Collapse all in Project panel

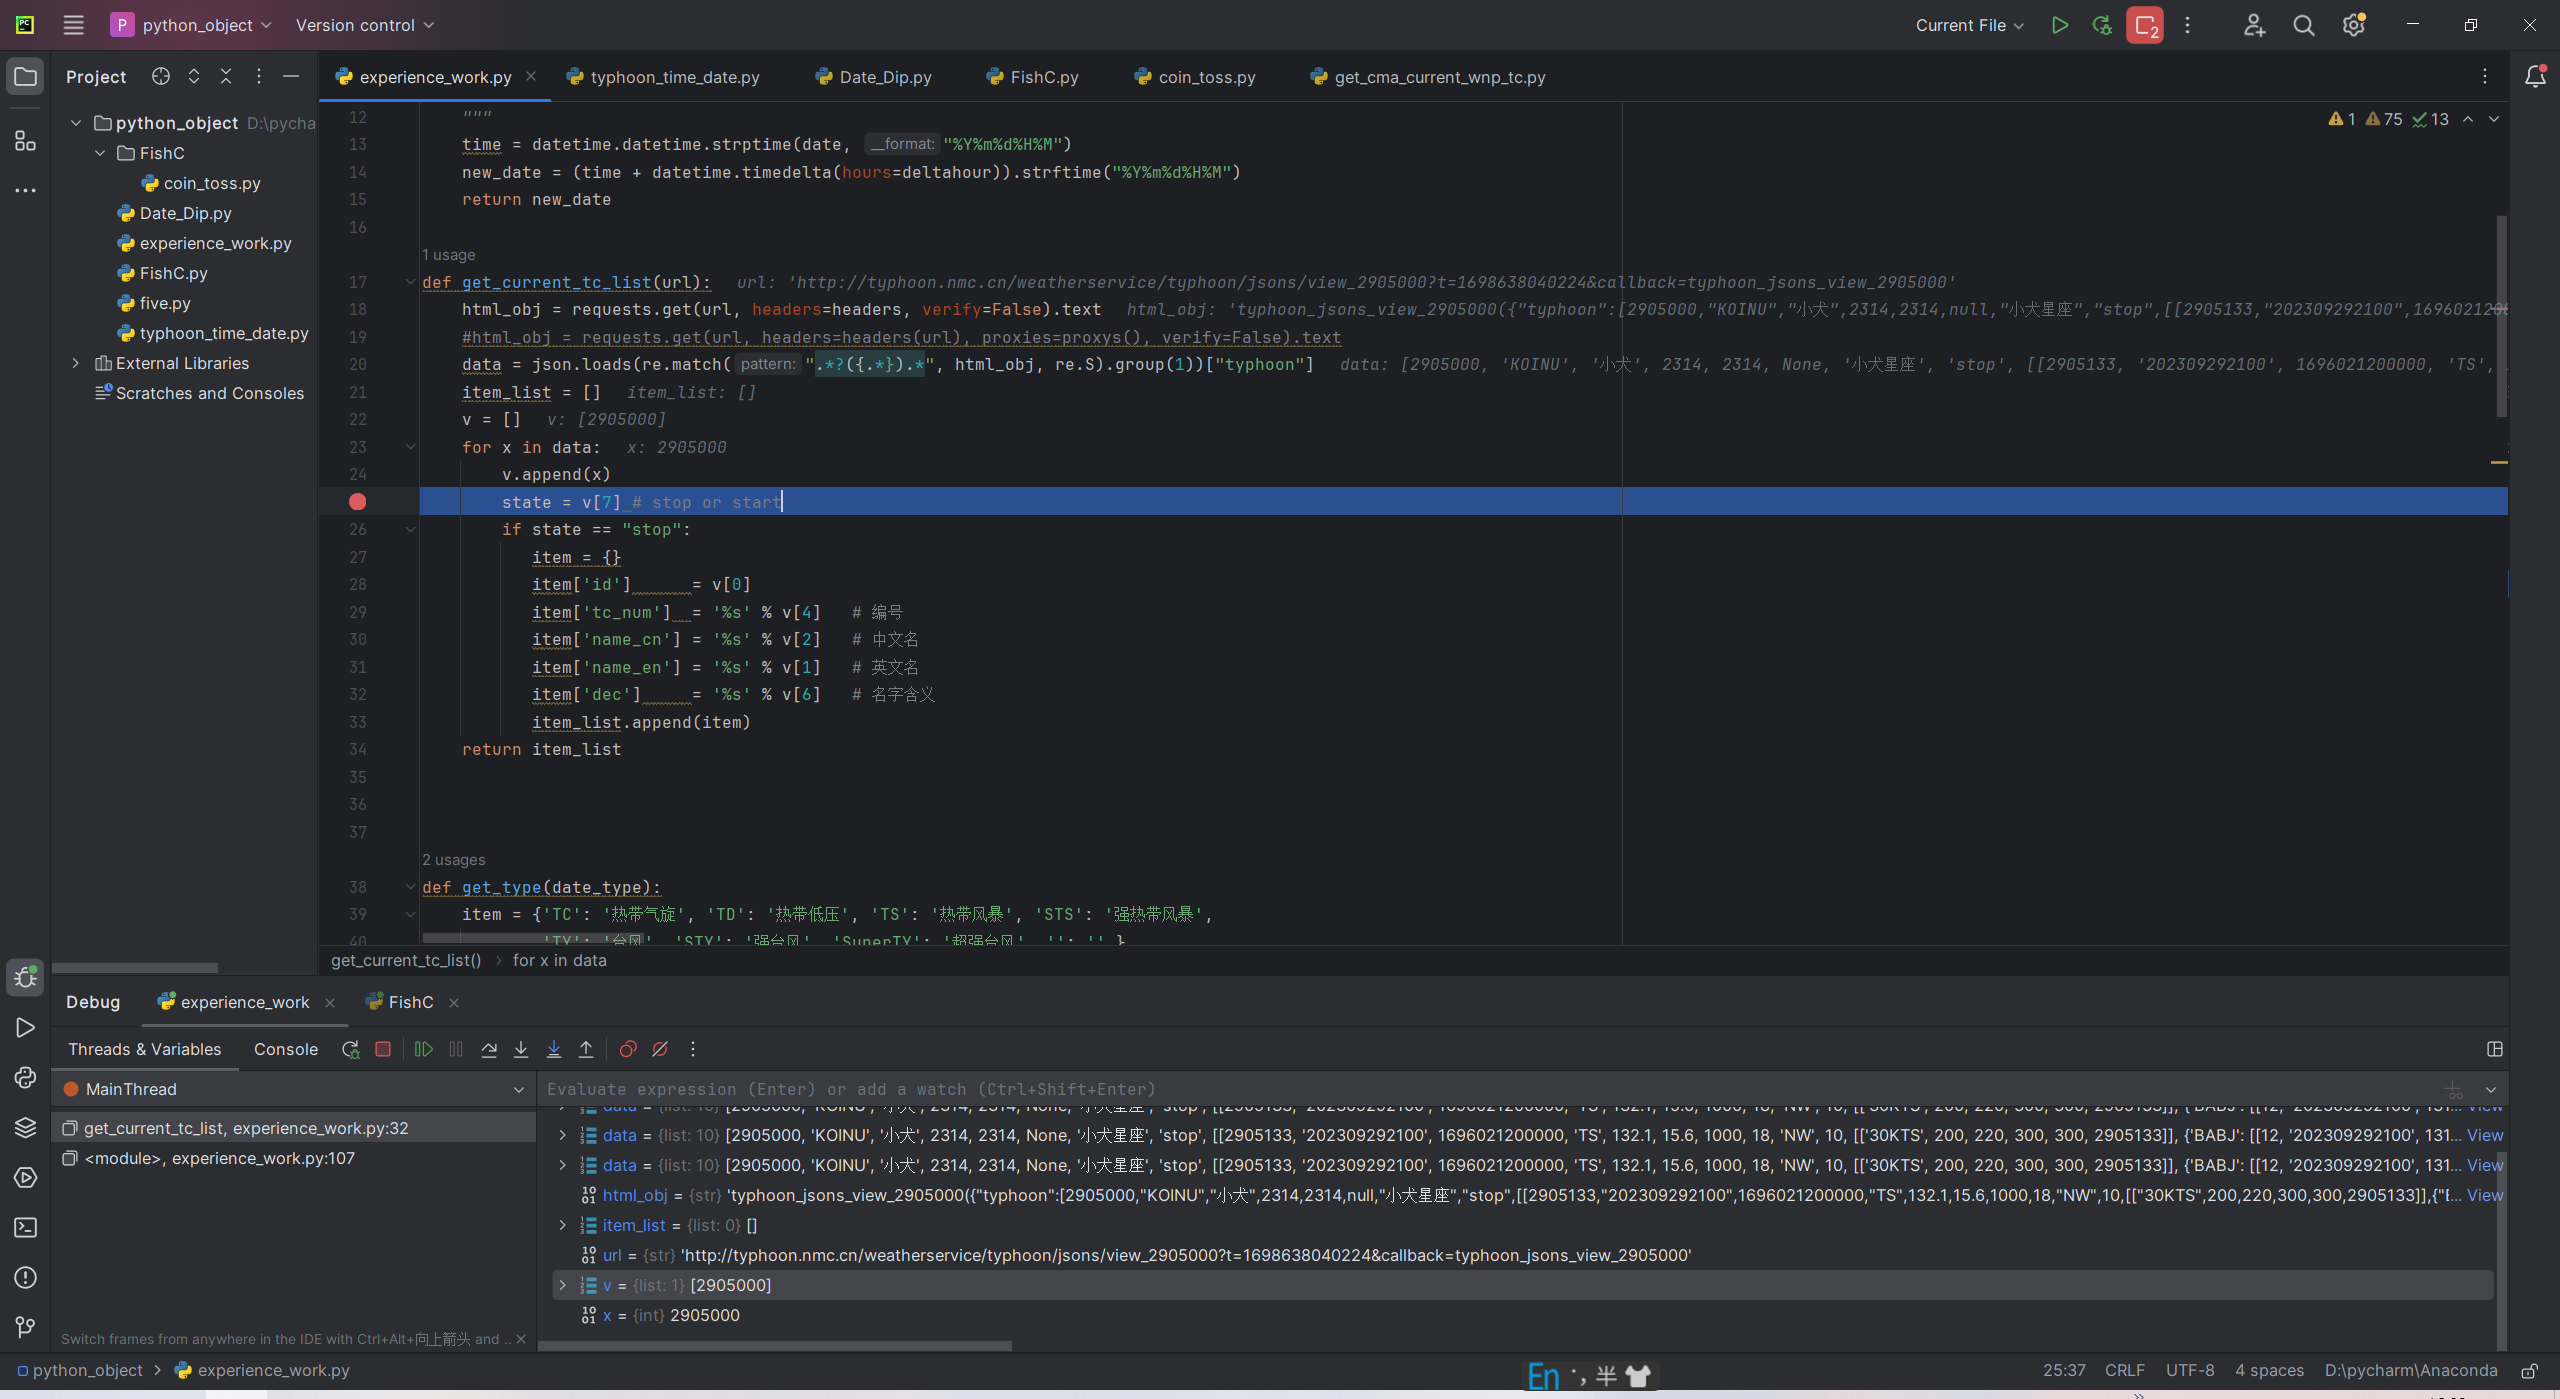pos(226,76)
